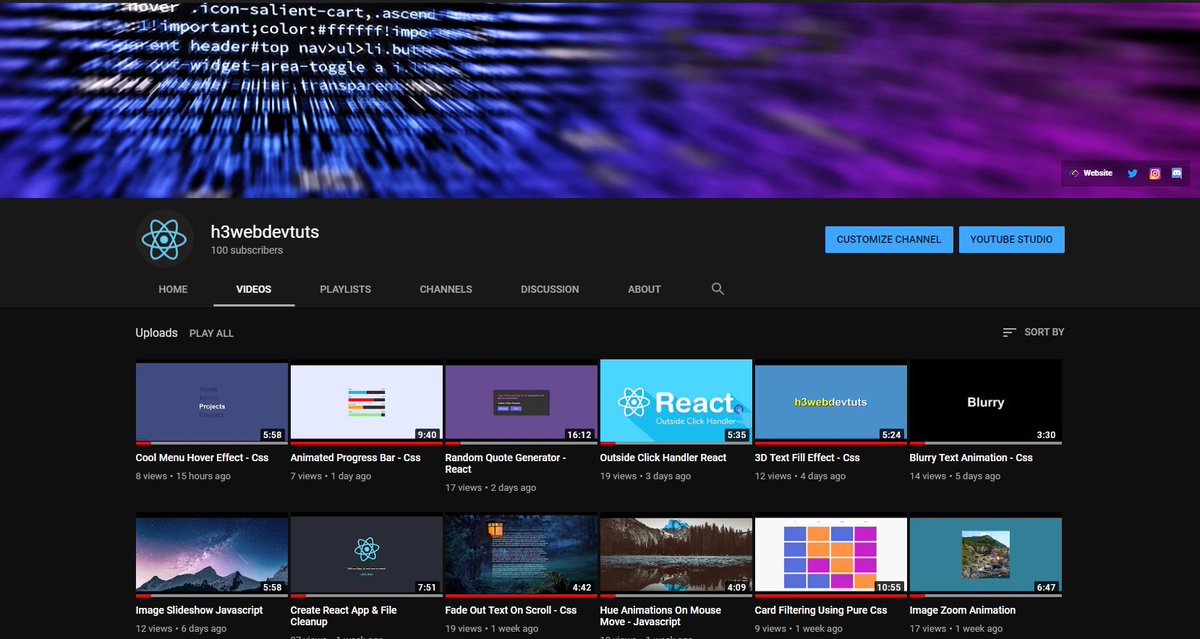The height and width of the screenshot is (639, 1200).
Task: Click the Customize Channel button
Action: point(889,240)
